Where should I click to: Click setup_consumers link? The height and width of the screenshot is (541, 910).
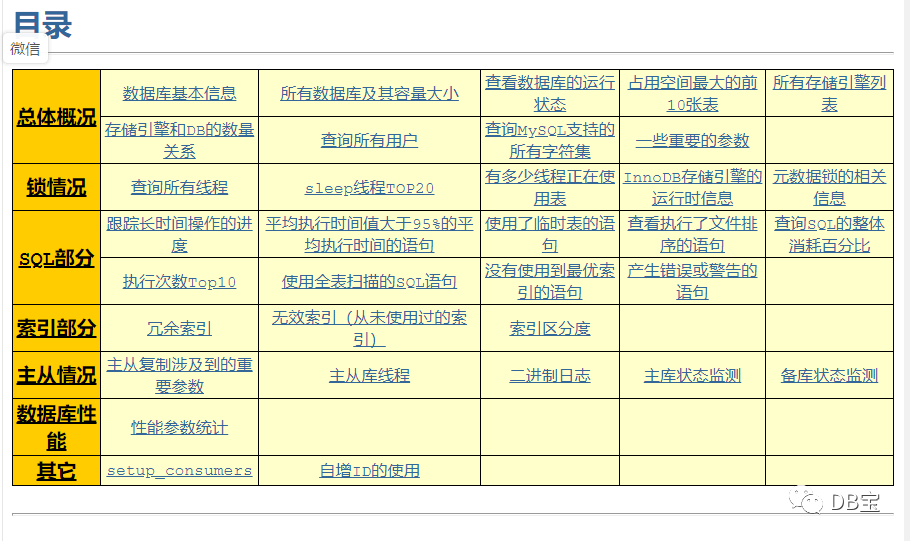tap(179, 471)
